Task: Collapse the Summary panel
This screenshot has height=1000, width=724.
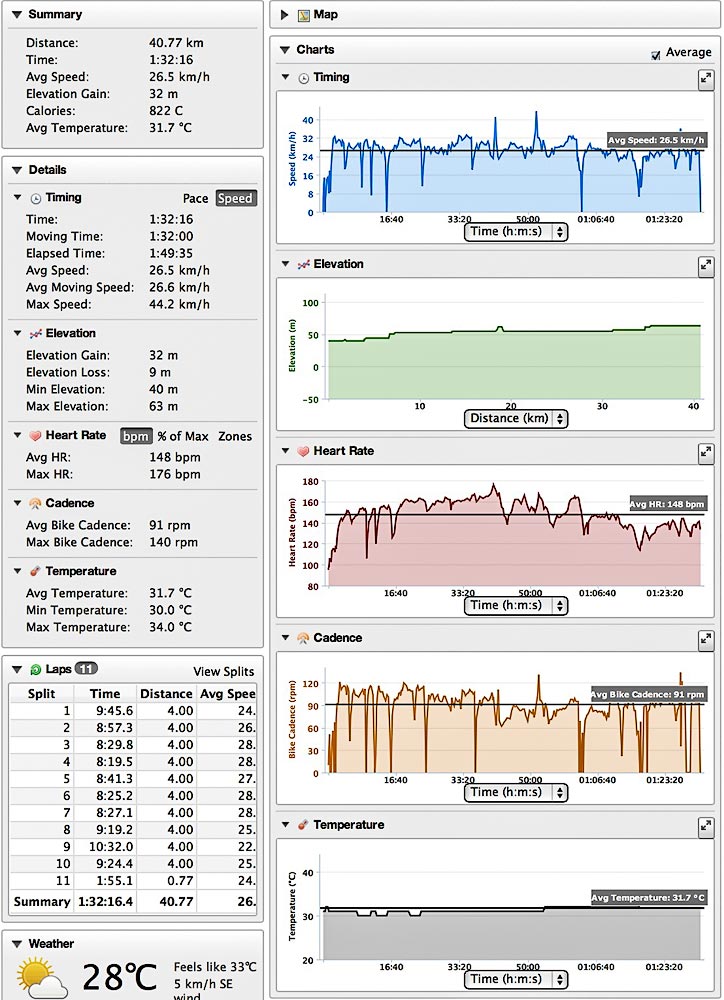Action: [x=16, y=15]
